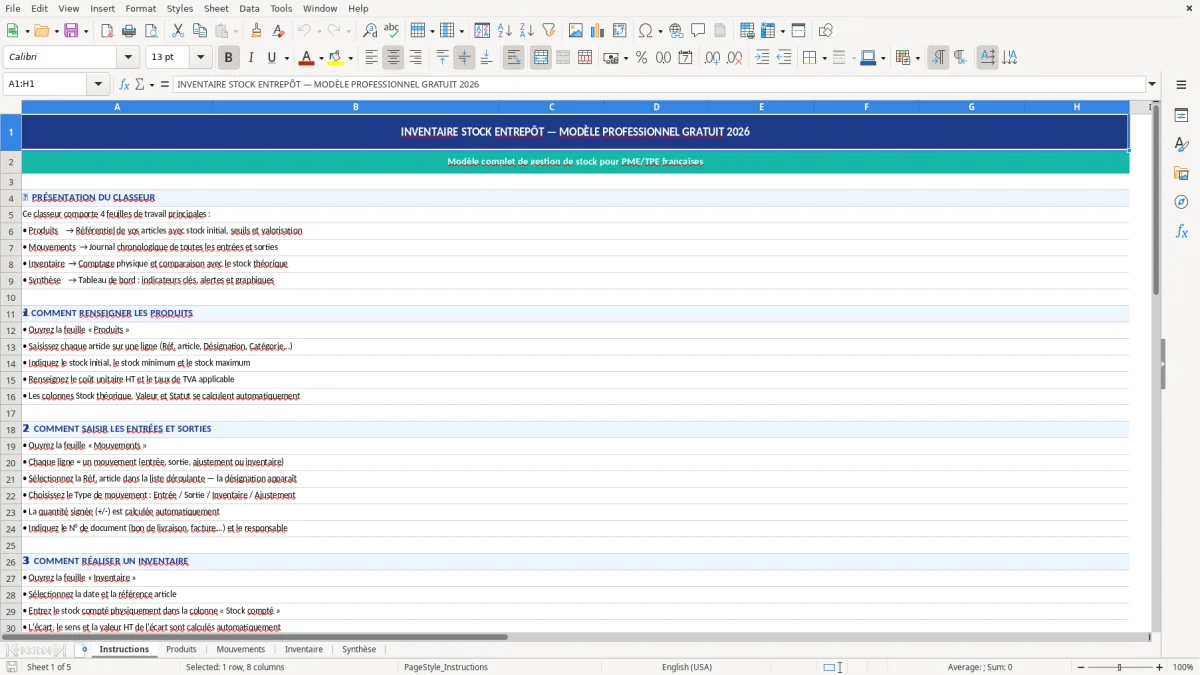Switch to the Synthèse sheet tab

click(x=359, y=650)
